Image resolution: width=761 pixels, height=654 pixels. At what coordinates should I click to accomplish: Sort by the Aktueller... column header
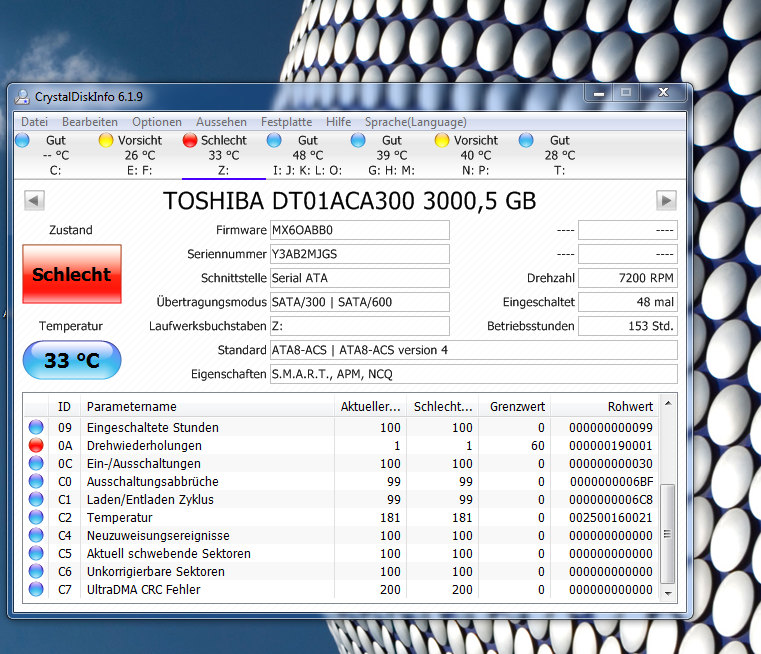coord(370,407)
